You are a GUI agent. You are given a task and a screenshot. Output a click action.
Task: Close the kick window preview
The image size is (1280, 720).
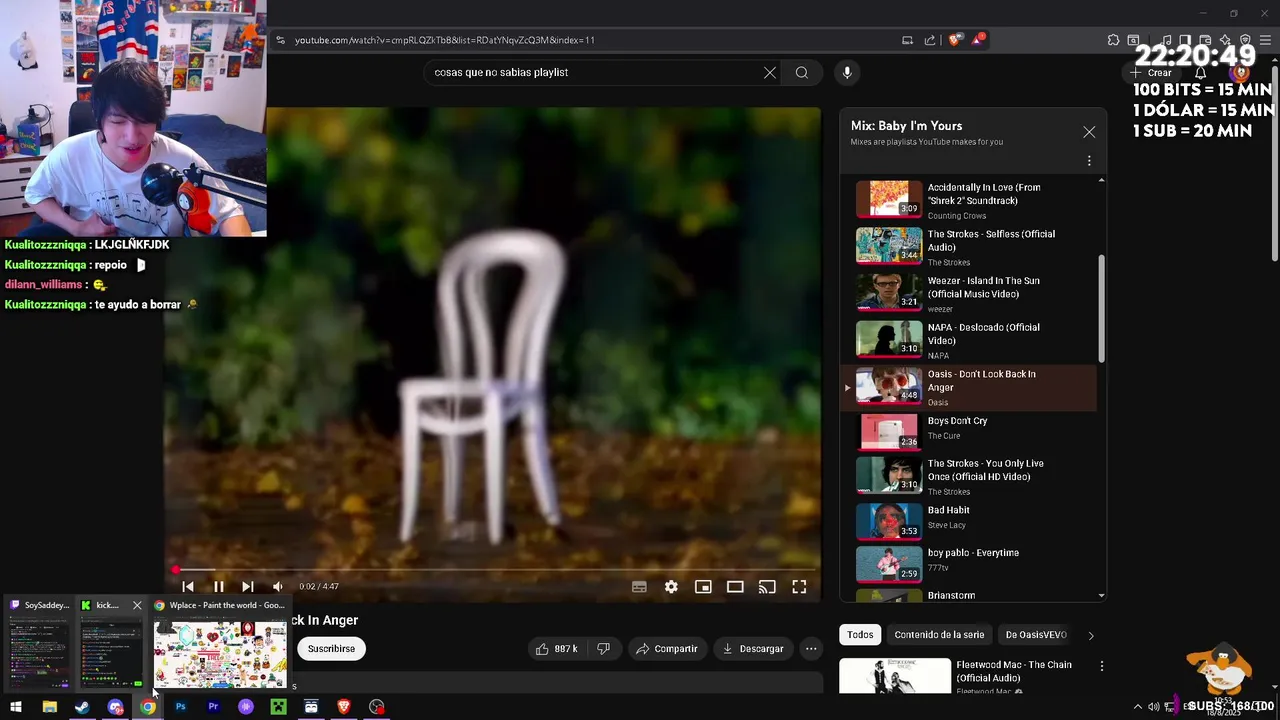pyautogui.click(x=137, y=605)
